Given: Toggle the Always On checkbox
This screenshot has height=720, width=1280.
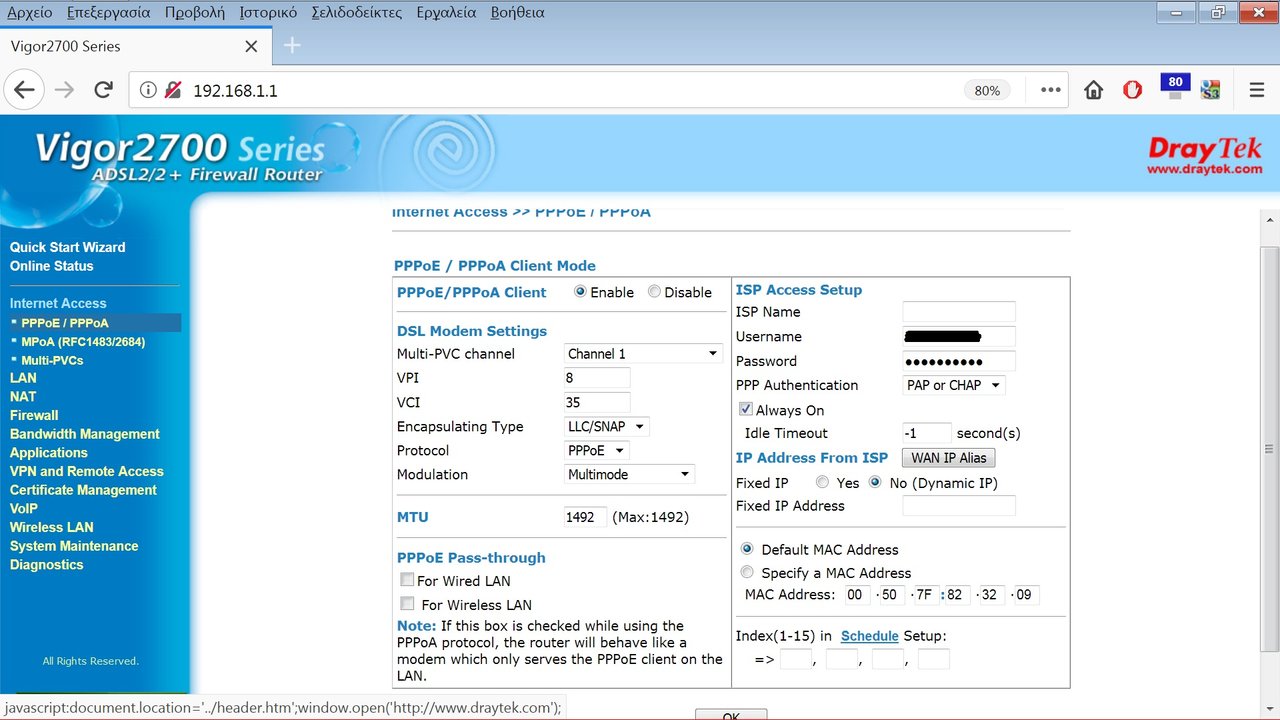Looking at the screenshot, I should tap(745, 409).
